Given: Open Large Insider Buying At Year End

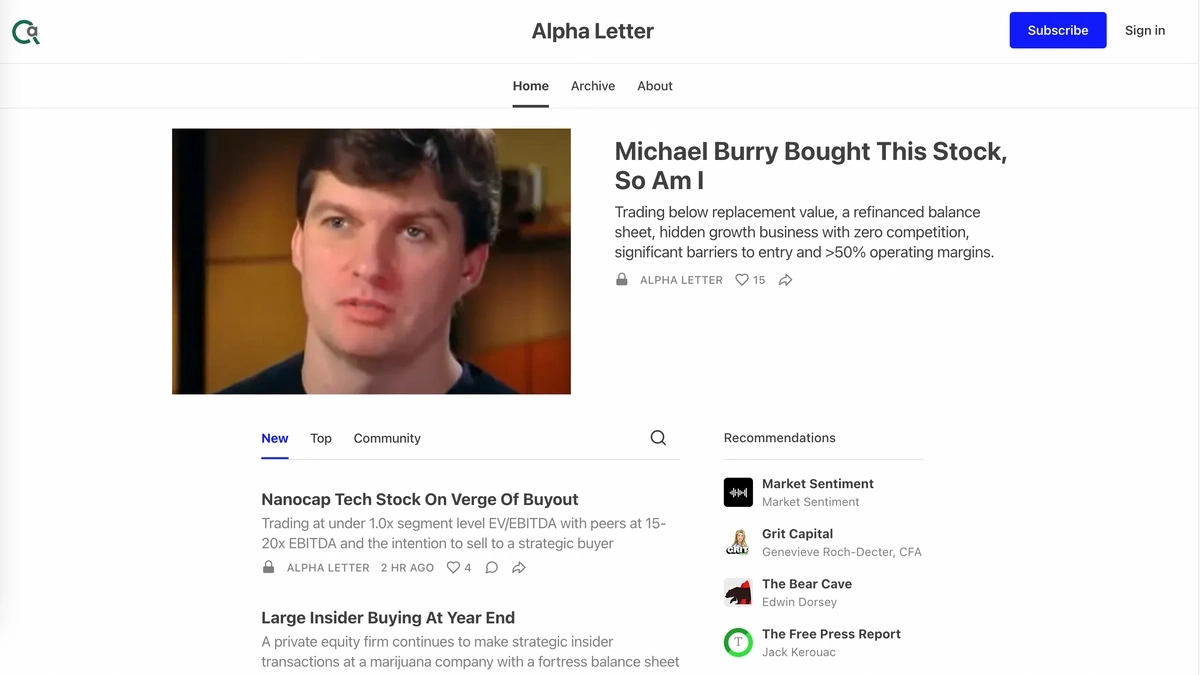Looking at the screenshot, I should (x=388, y=618).
